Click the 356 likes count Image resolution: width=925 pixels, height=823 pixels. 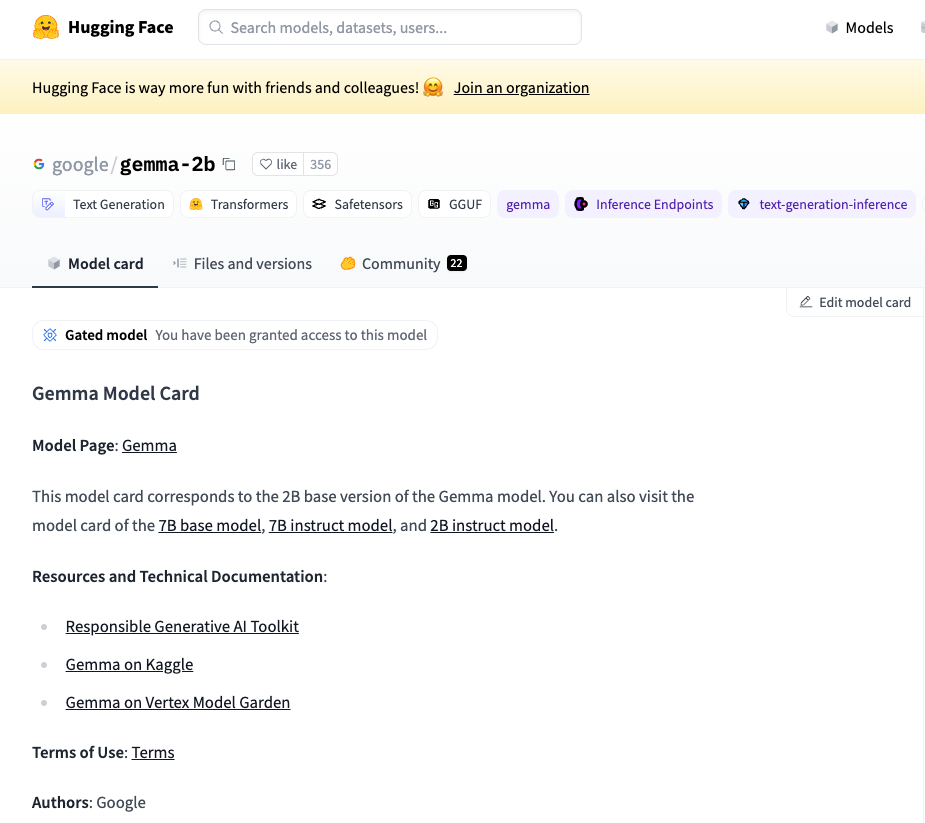(x=320, y=164)
